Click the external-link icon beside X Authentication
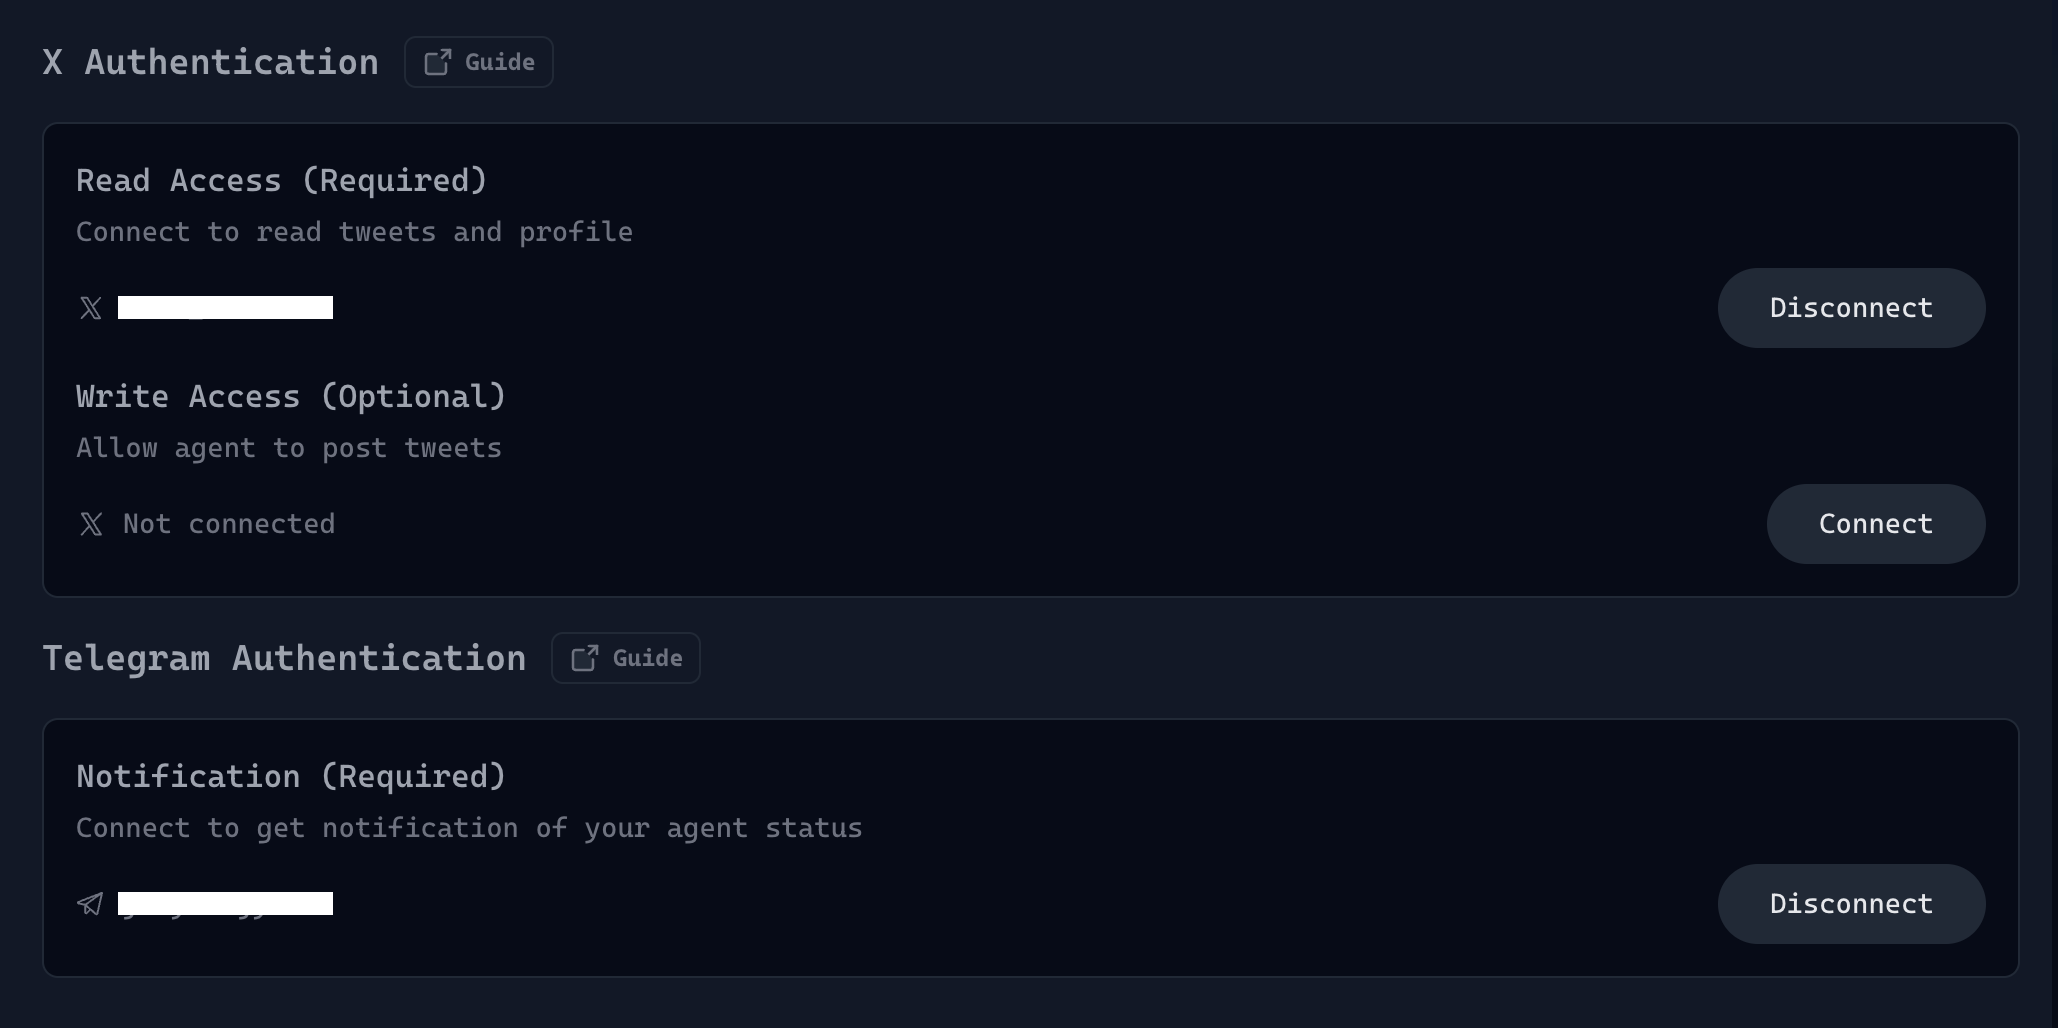The image size is (2058, 1028). 438,62
